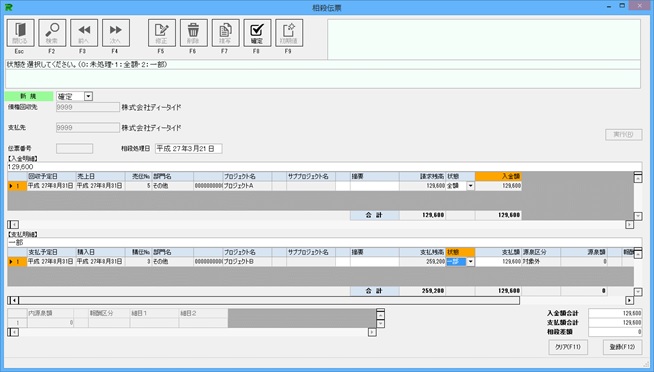654x372 pixels.
Task: Click the 相殺処理日 date field
Action: tap(189, 148)
